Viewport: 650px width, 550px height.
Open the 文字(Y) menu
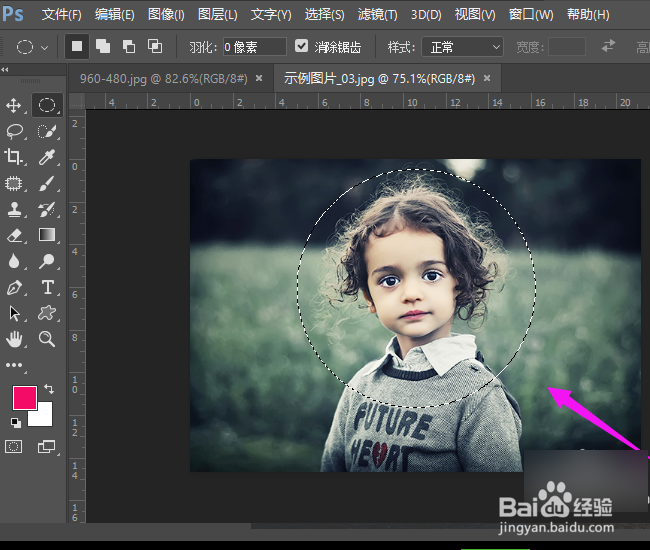click(271, 15)
